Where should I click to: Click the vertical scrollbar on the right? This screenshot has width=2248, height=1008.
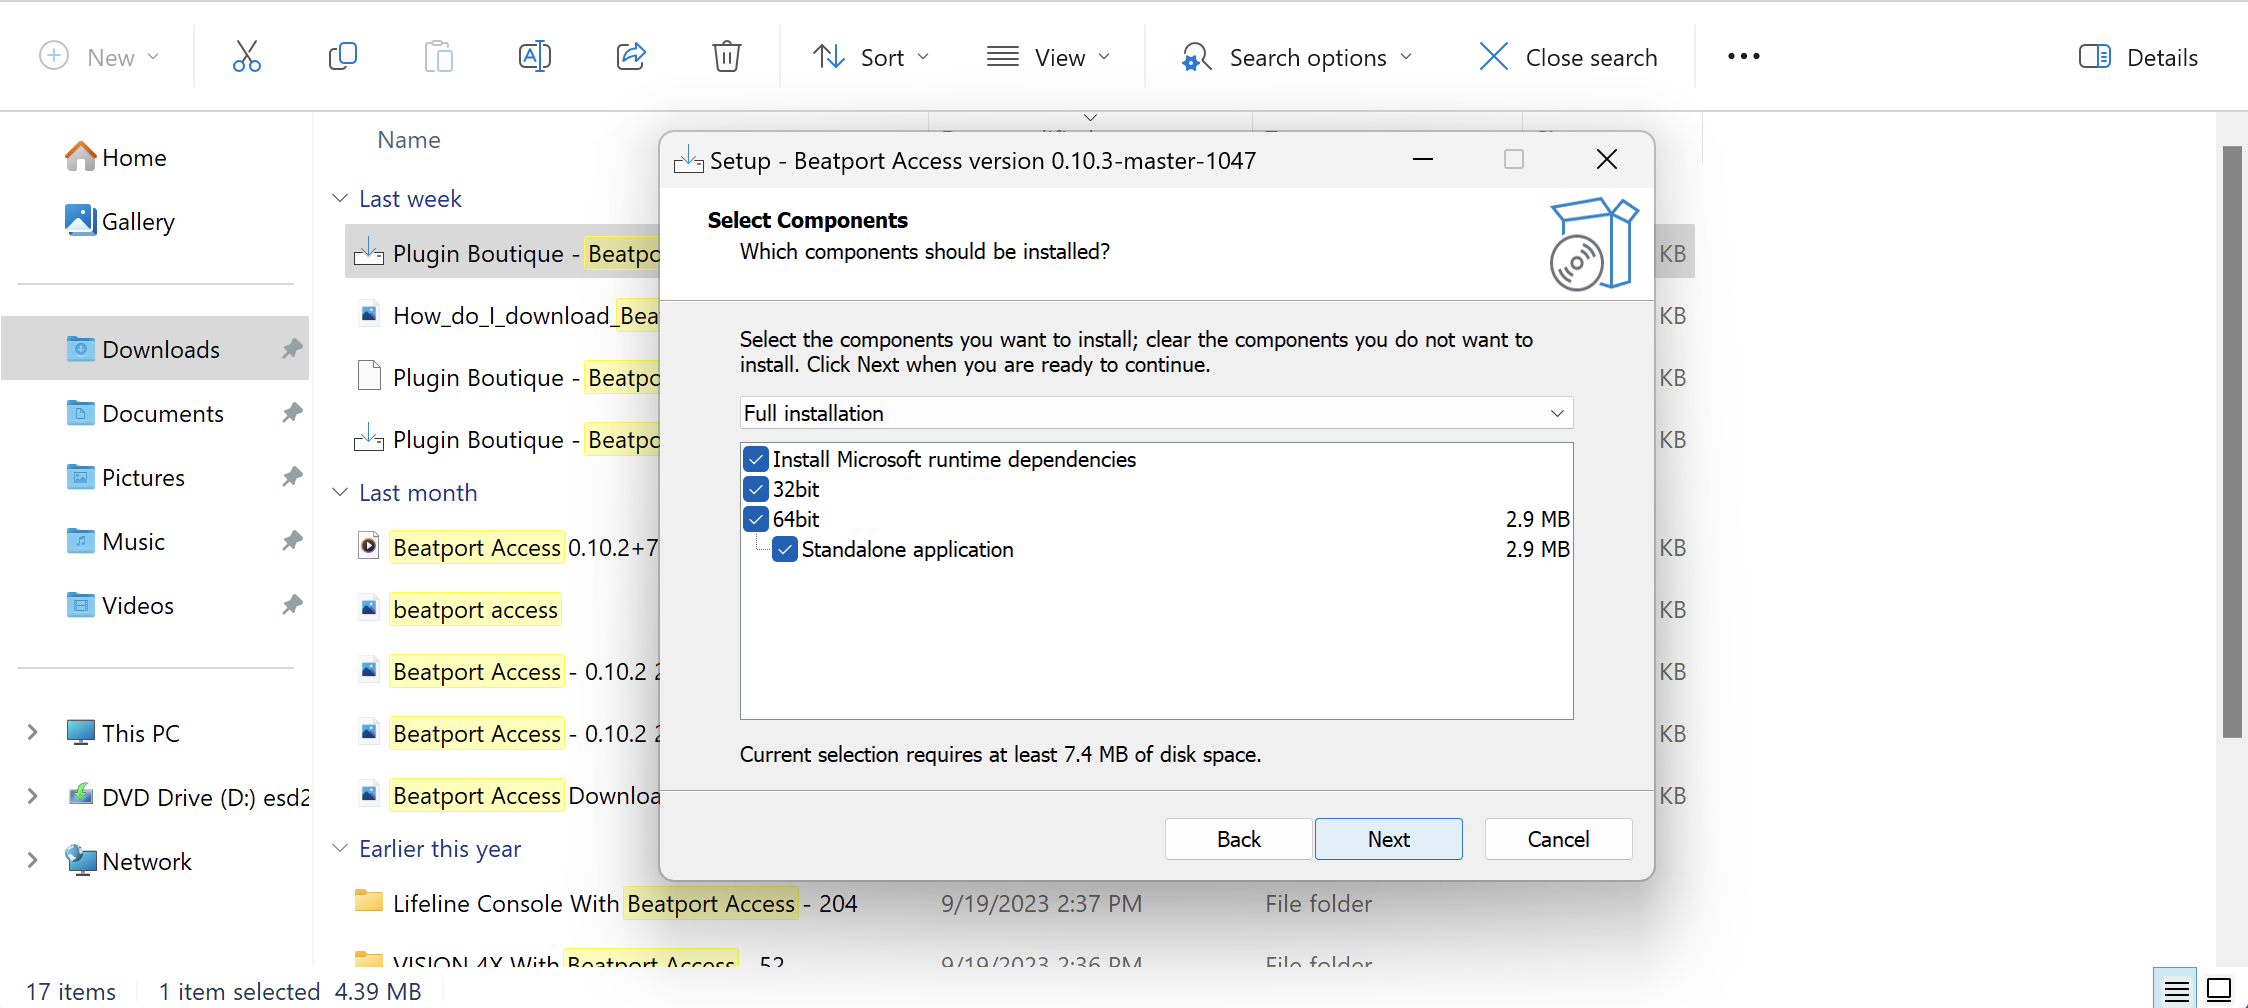(x=2232, y=440)
